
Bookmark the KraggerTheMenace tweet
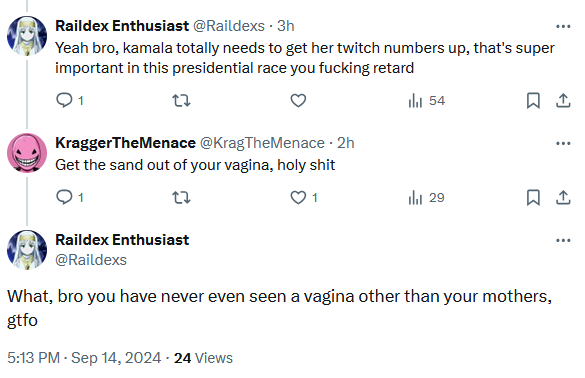[533, 197]
